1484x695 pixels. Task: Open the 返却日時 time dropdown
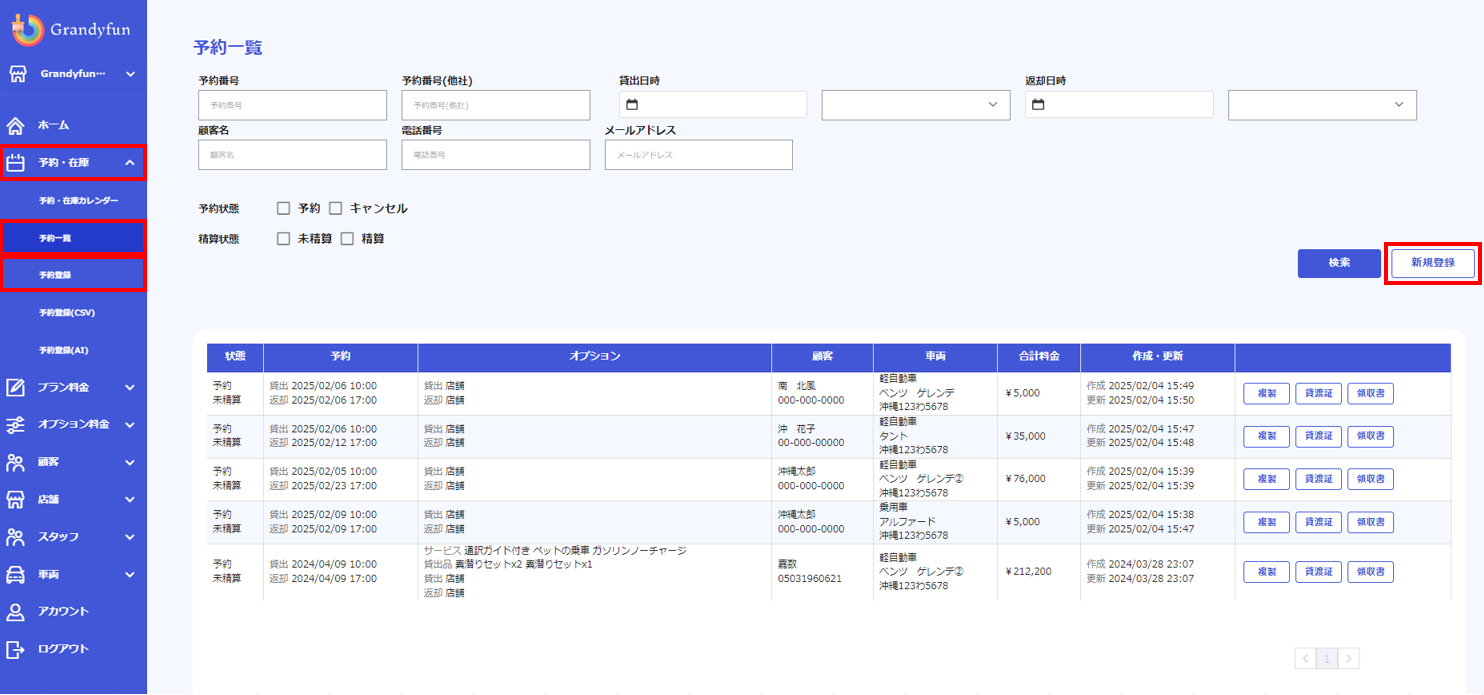click(1322, 105)
